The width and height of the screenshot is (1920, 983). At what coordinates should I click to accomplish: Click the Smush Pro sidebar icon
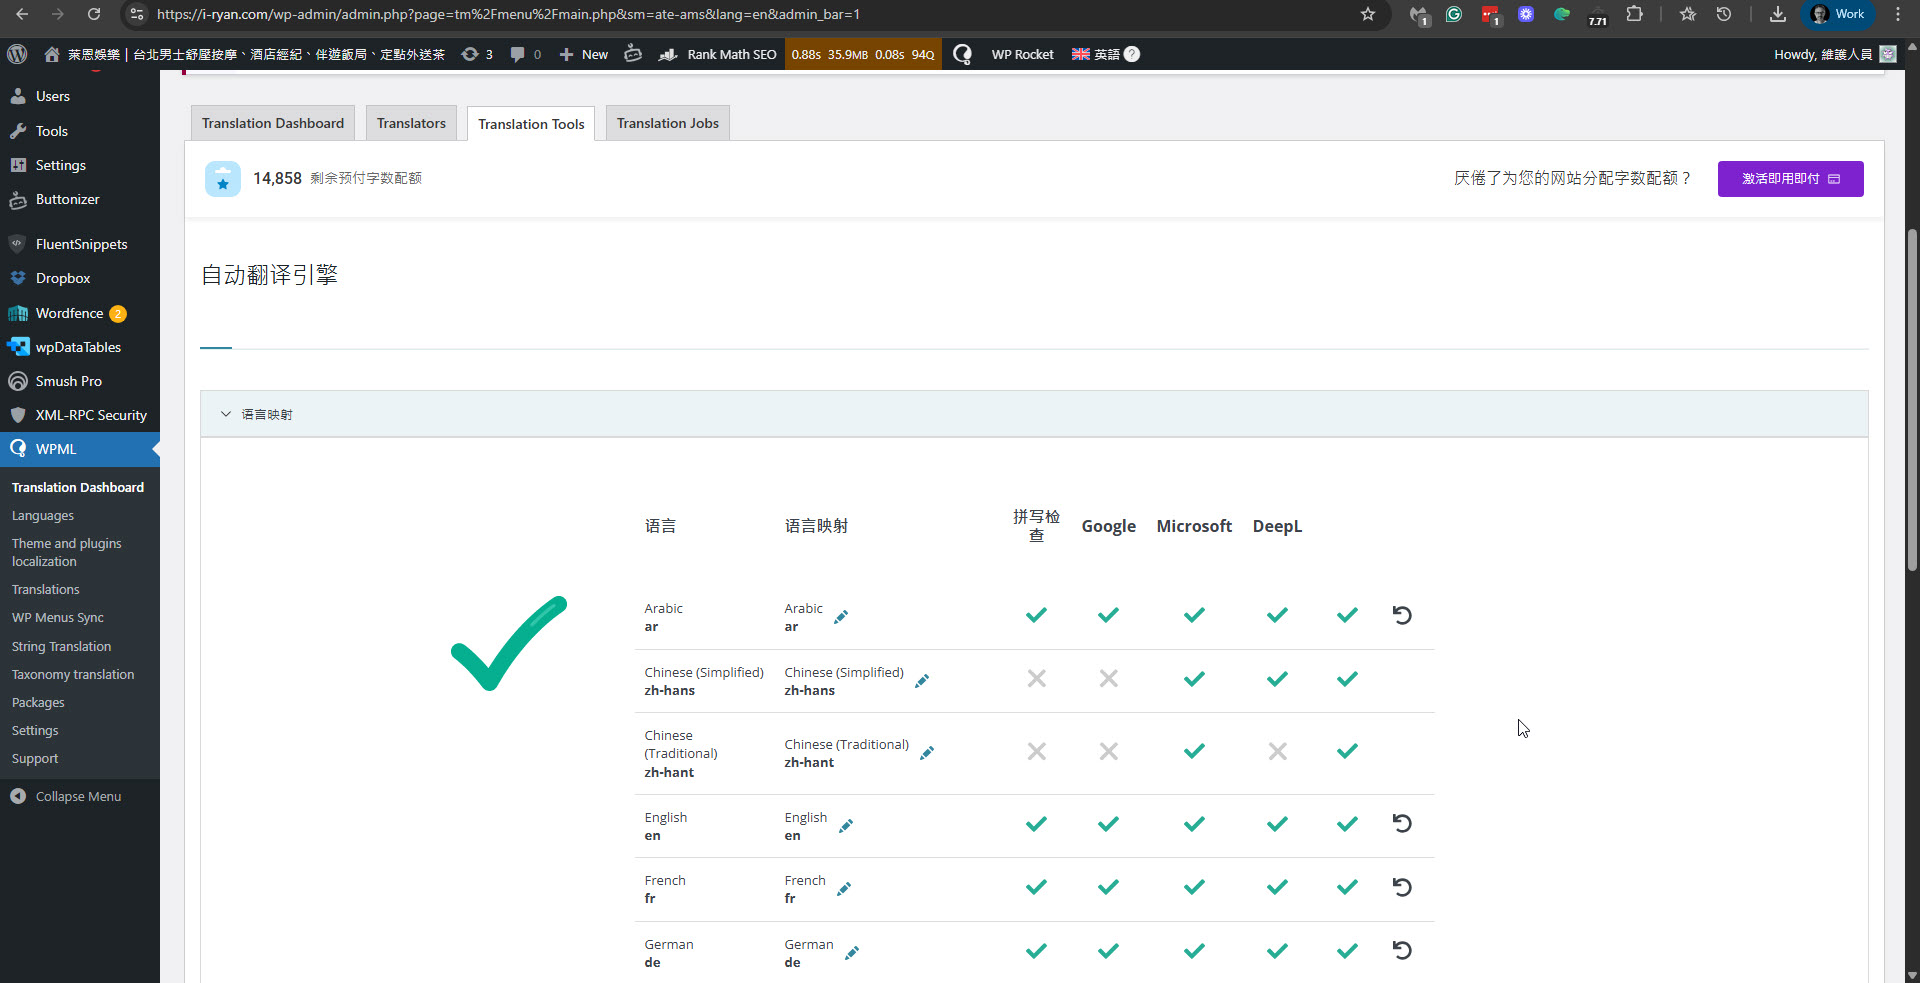18,381
